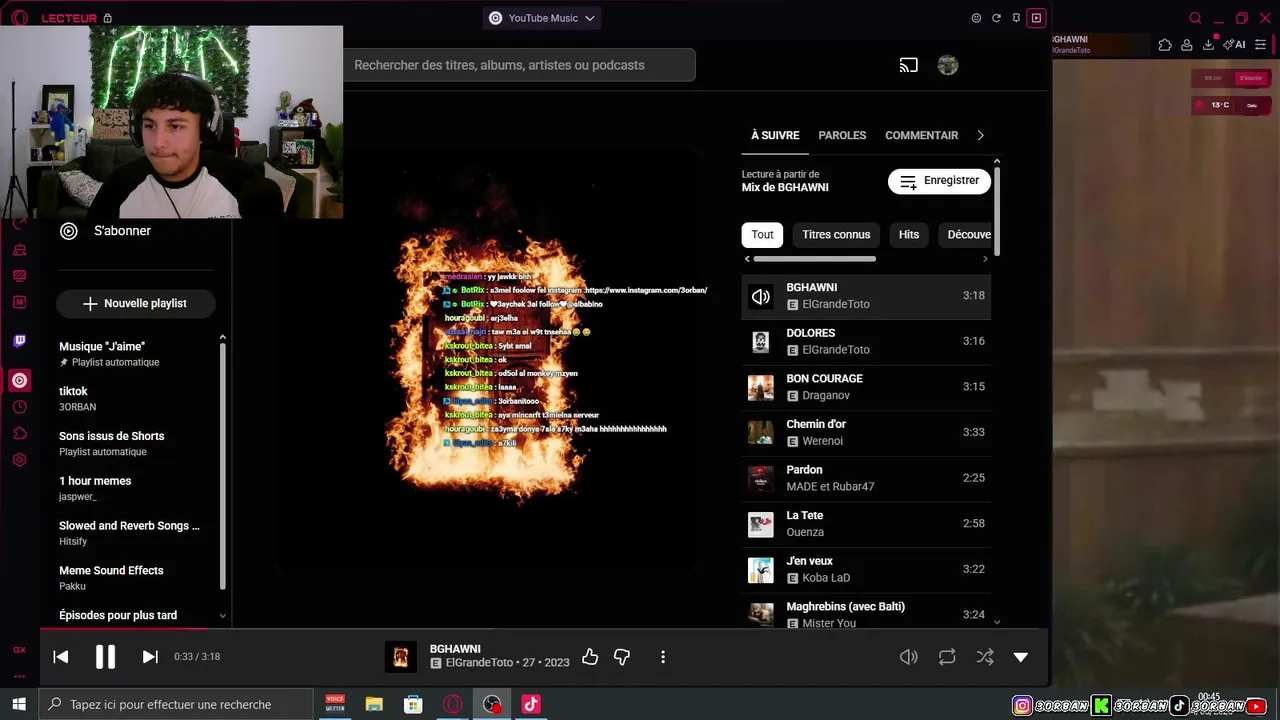Select the Pardon track in the queue
Image resolution: width=1280 pixels, height=720 pixels.
866,479
